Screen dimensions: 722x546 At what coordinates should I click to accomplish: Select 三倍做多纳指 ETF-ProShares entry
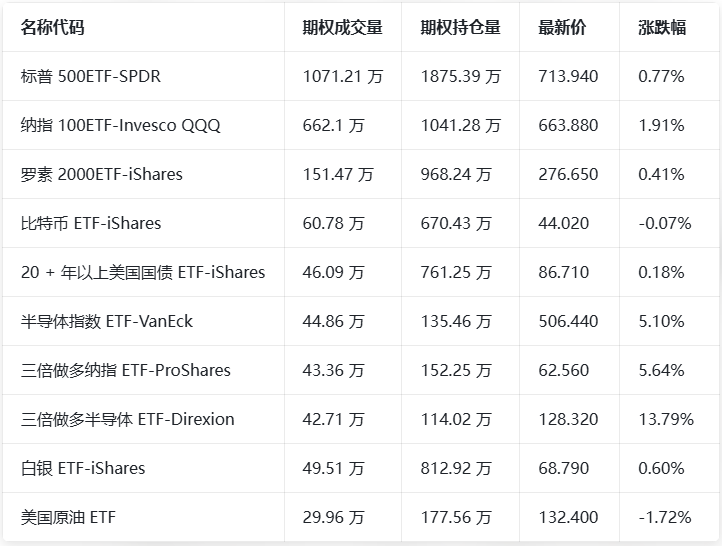click(x=125, y=370)
